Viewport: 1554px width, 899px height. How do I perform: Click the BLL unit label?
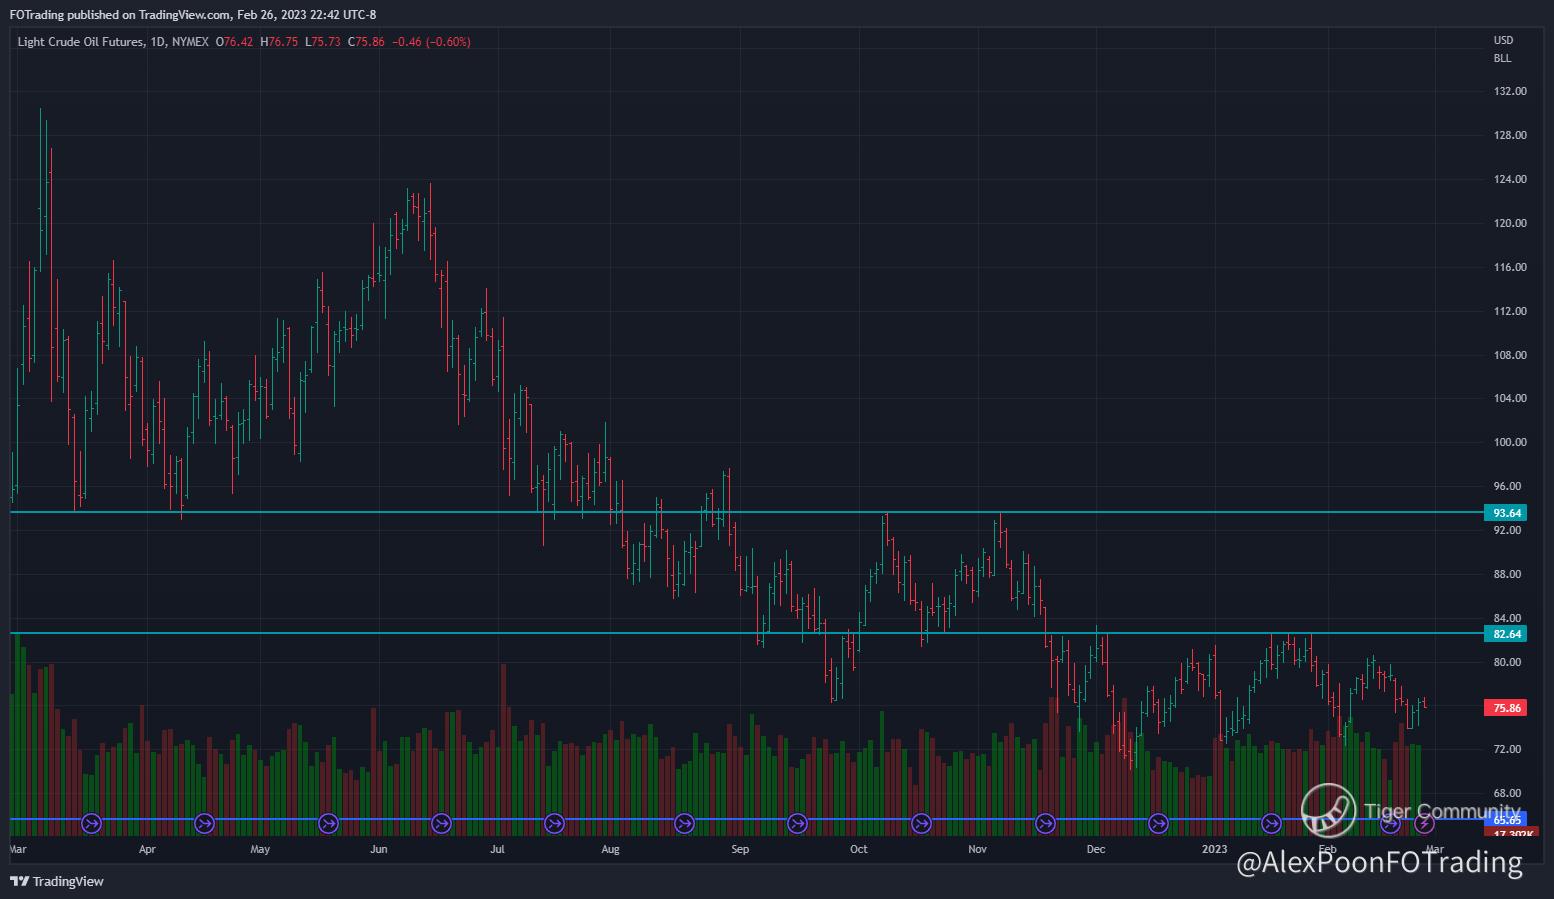coord(1502,59)
